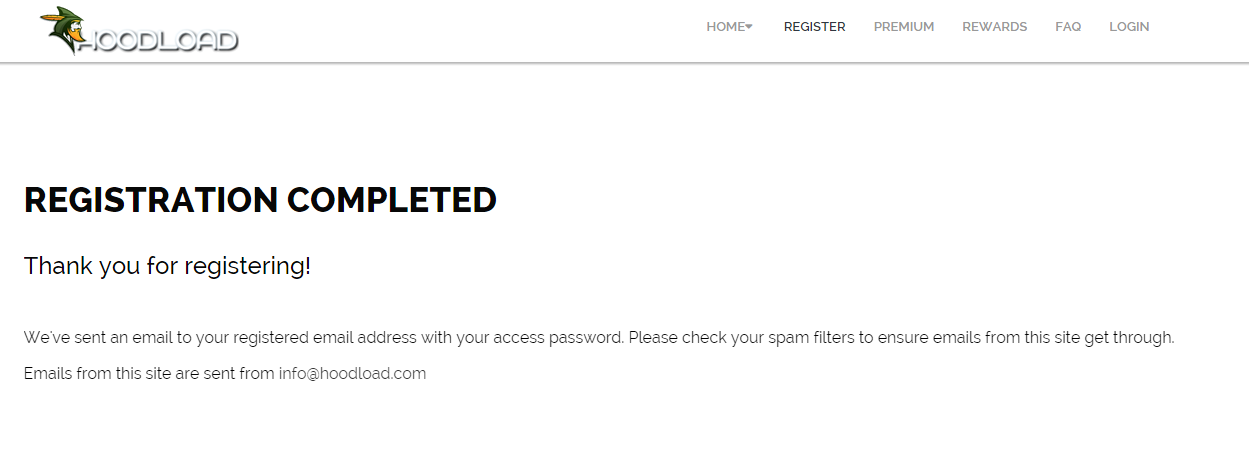
Task: Click the LOGIN link in navbar
Action: click(x=1129, y=27)
